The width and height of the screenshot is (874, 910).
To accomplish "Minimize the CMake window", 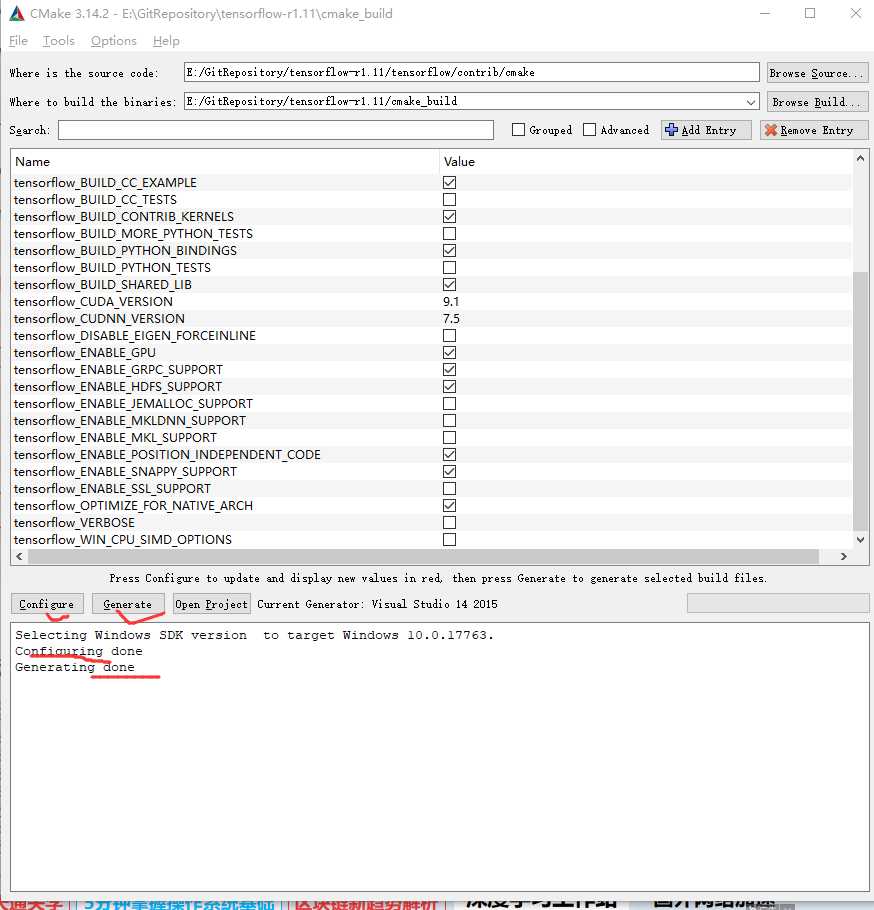I will 765,13.
